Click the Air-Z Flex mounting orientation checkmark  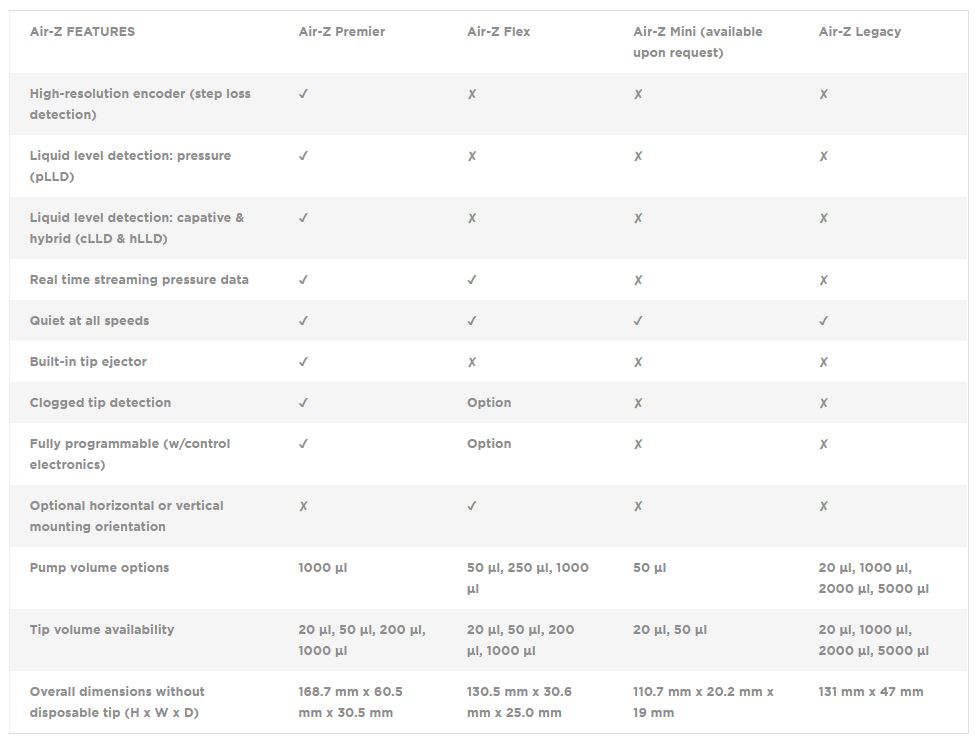(x=472, y=506)
